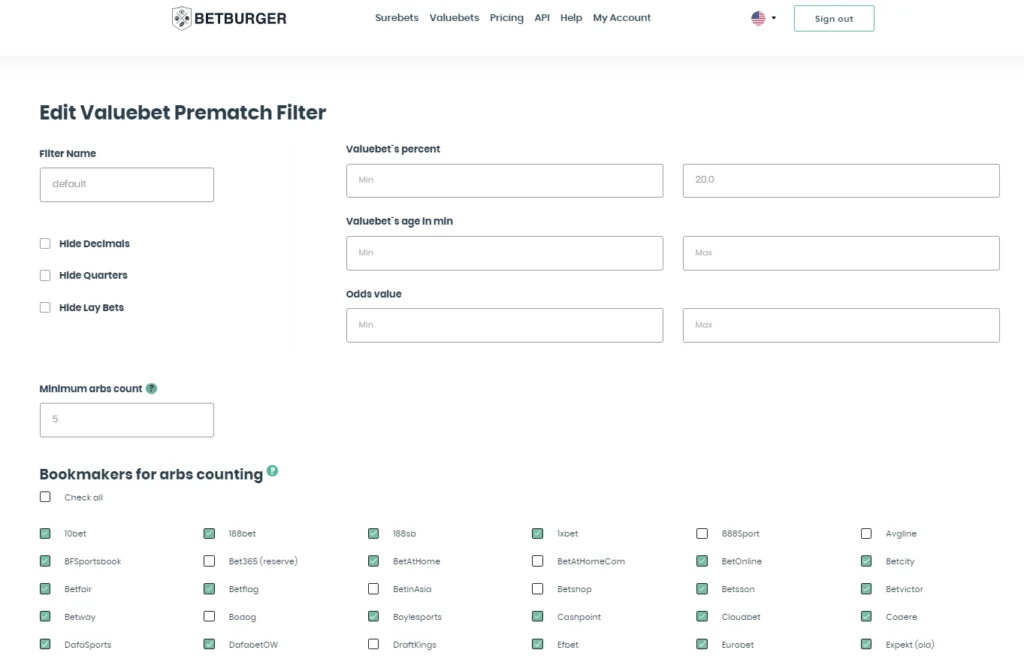Click the Sign out button
This screenshot has height=662, width=1024.
(x=834, y=18)
